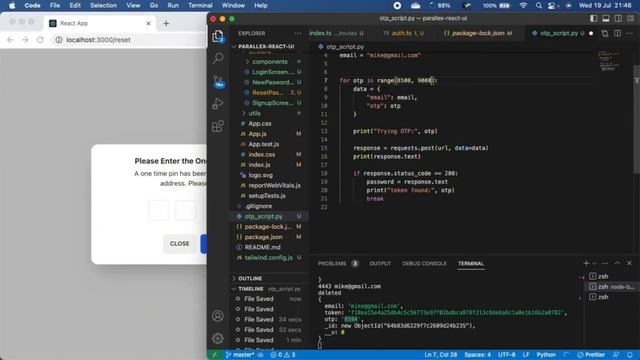Open notifications bell in status bar

[630, 355]
